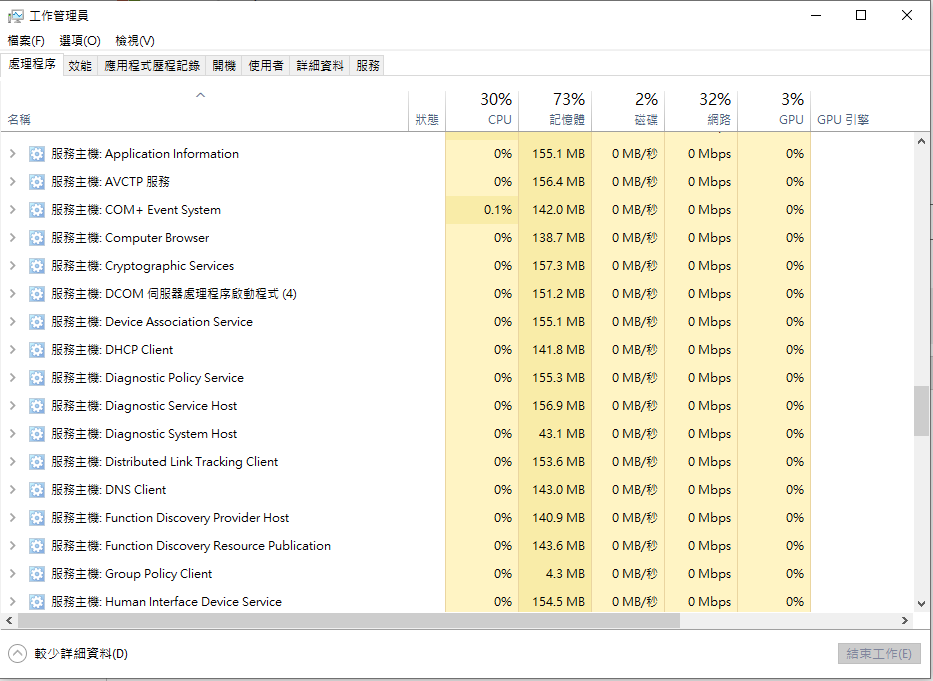Screen dimensions: 933x681
Task: Click the horizontal scrollbar thumb
Action: pos(349,620)
